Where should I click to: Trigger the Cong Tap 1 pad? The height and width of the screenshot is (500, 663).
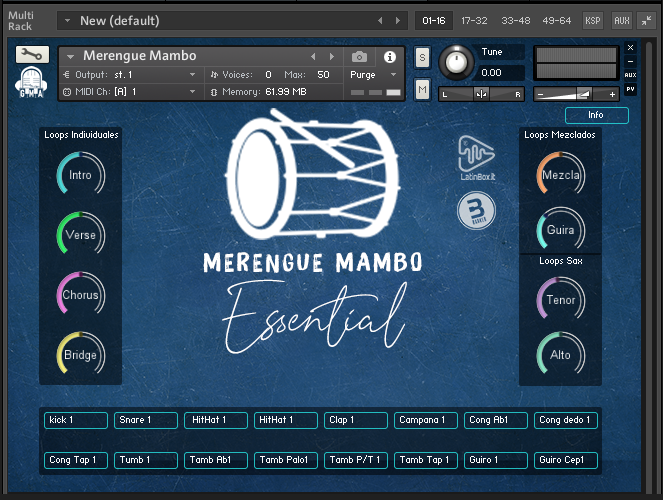76,460
